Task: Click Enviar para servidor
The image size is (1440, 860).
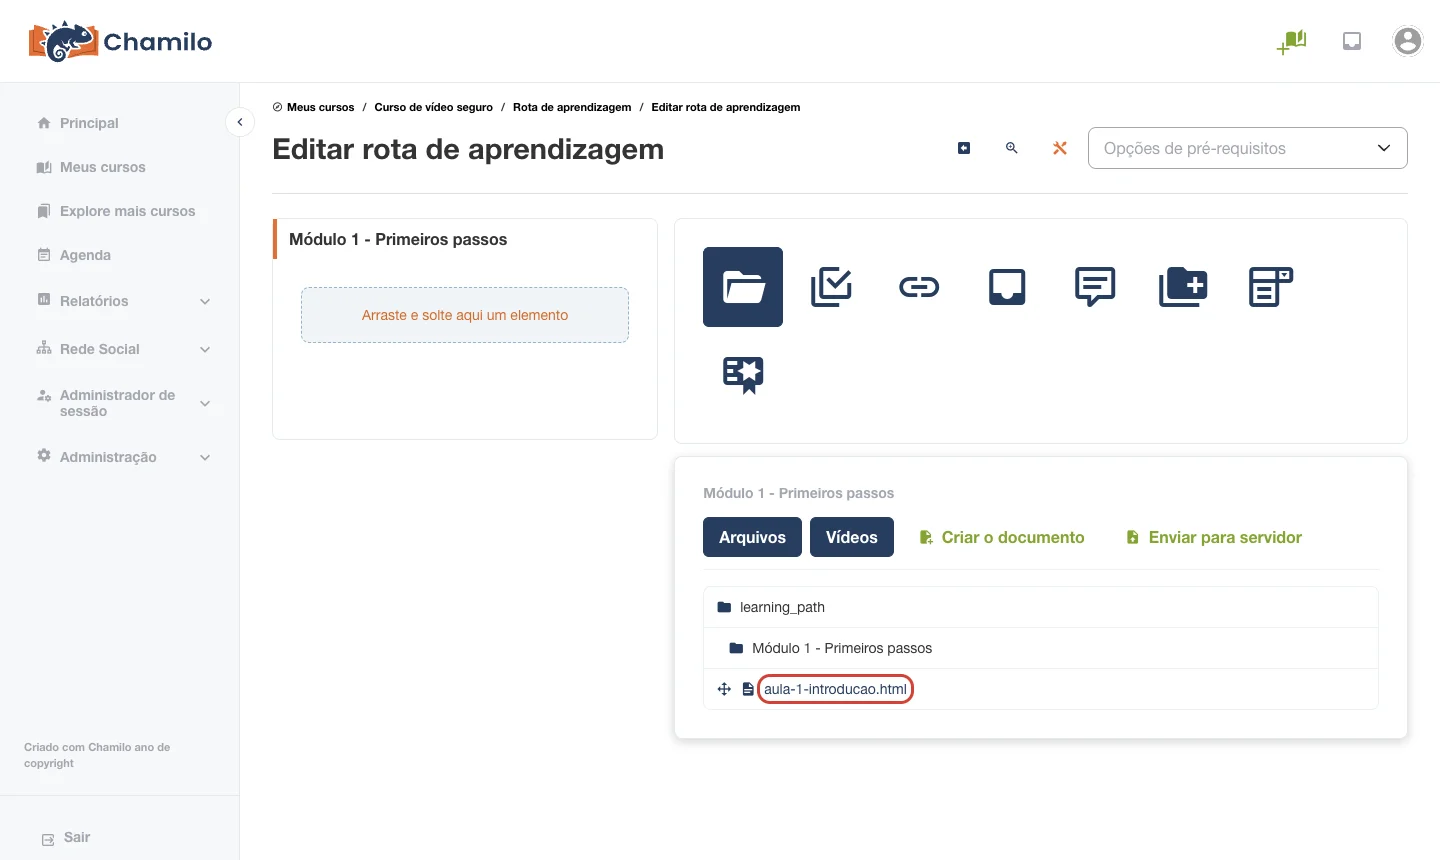Action: [1214, 537]
